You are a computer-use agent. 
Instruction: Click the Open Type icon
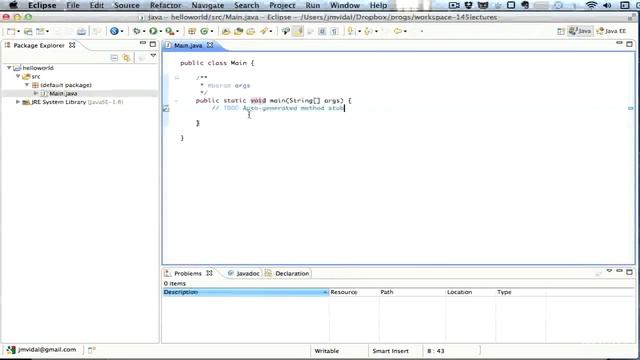(x=225, y=31)
